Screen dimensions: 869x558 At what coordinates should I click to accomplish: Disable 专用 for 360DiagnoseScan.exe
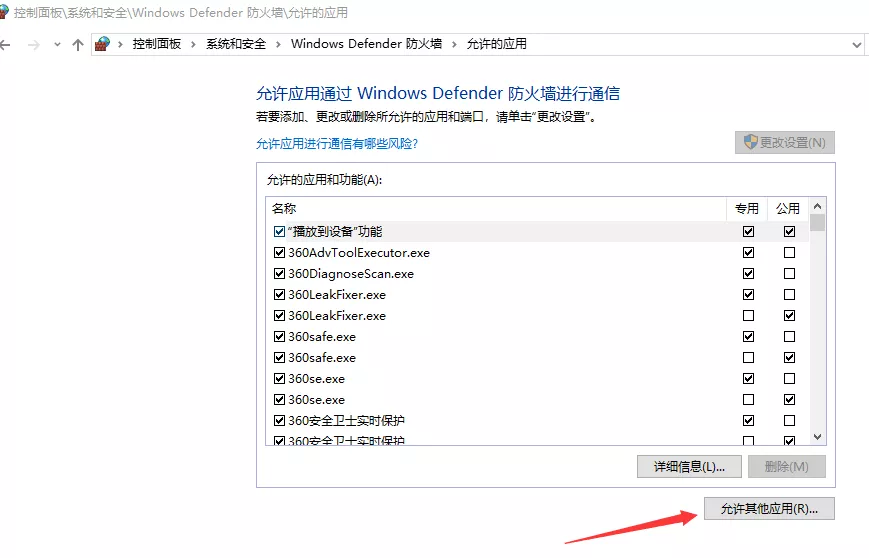[x=748, y=274]
